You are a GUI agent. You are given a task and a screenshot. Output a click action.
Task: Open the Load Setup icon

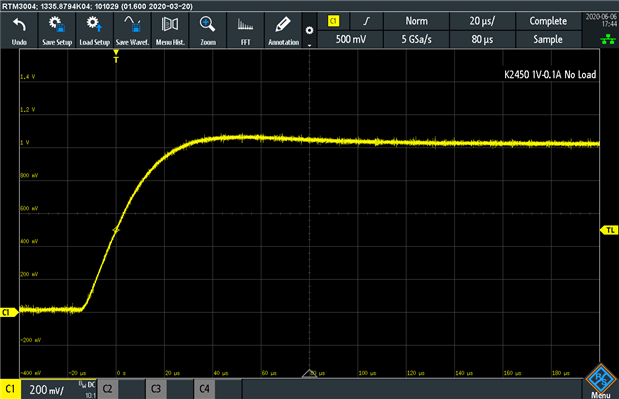pos(94,30)
